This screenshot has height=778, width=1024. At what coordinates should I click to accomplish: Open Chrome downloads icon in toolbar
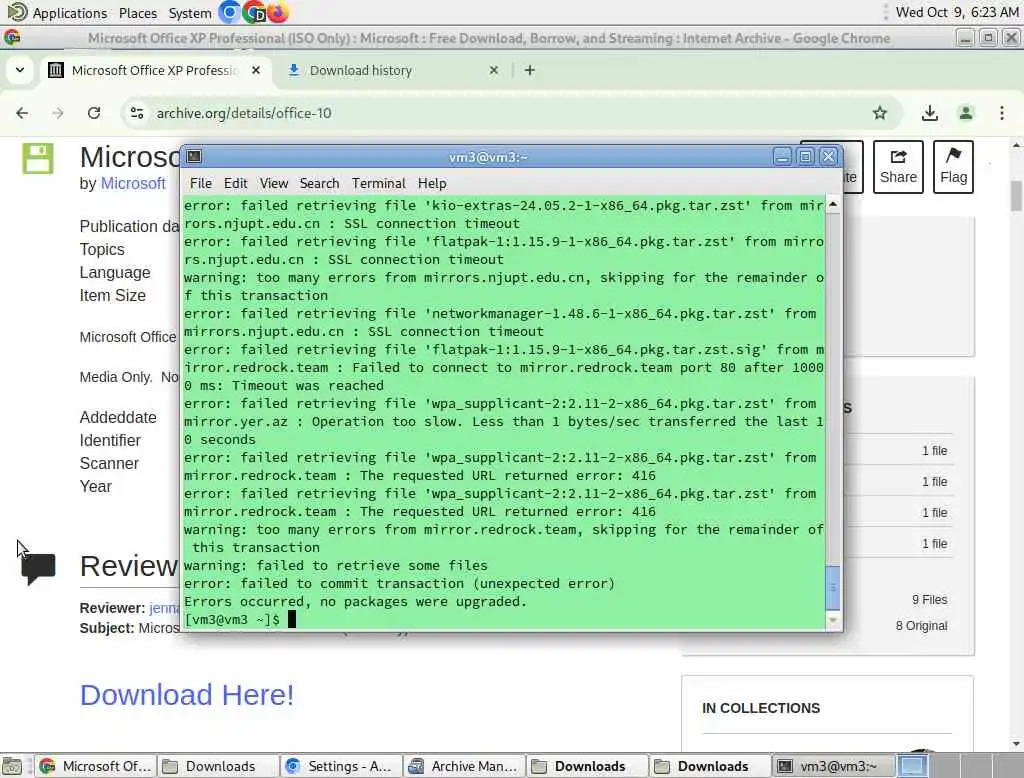point(929,113)
